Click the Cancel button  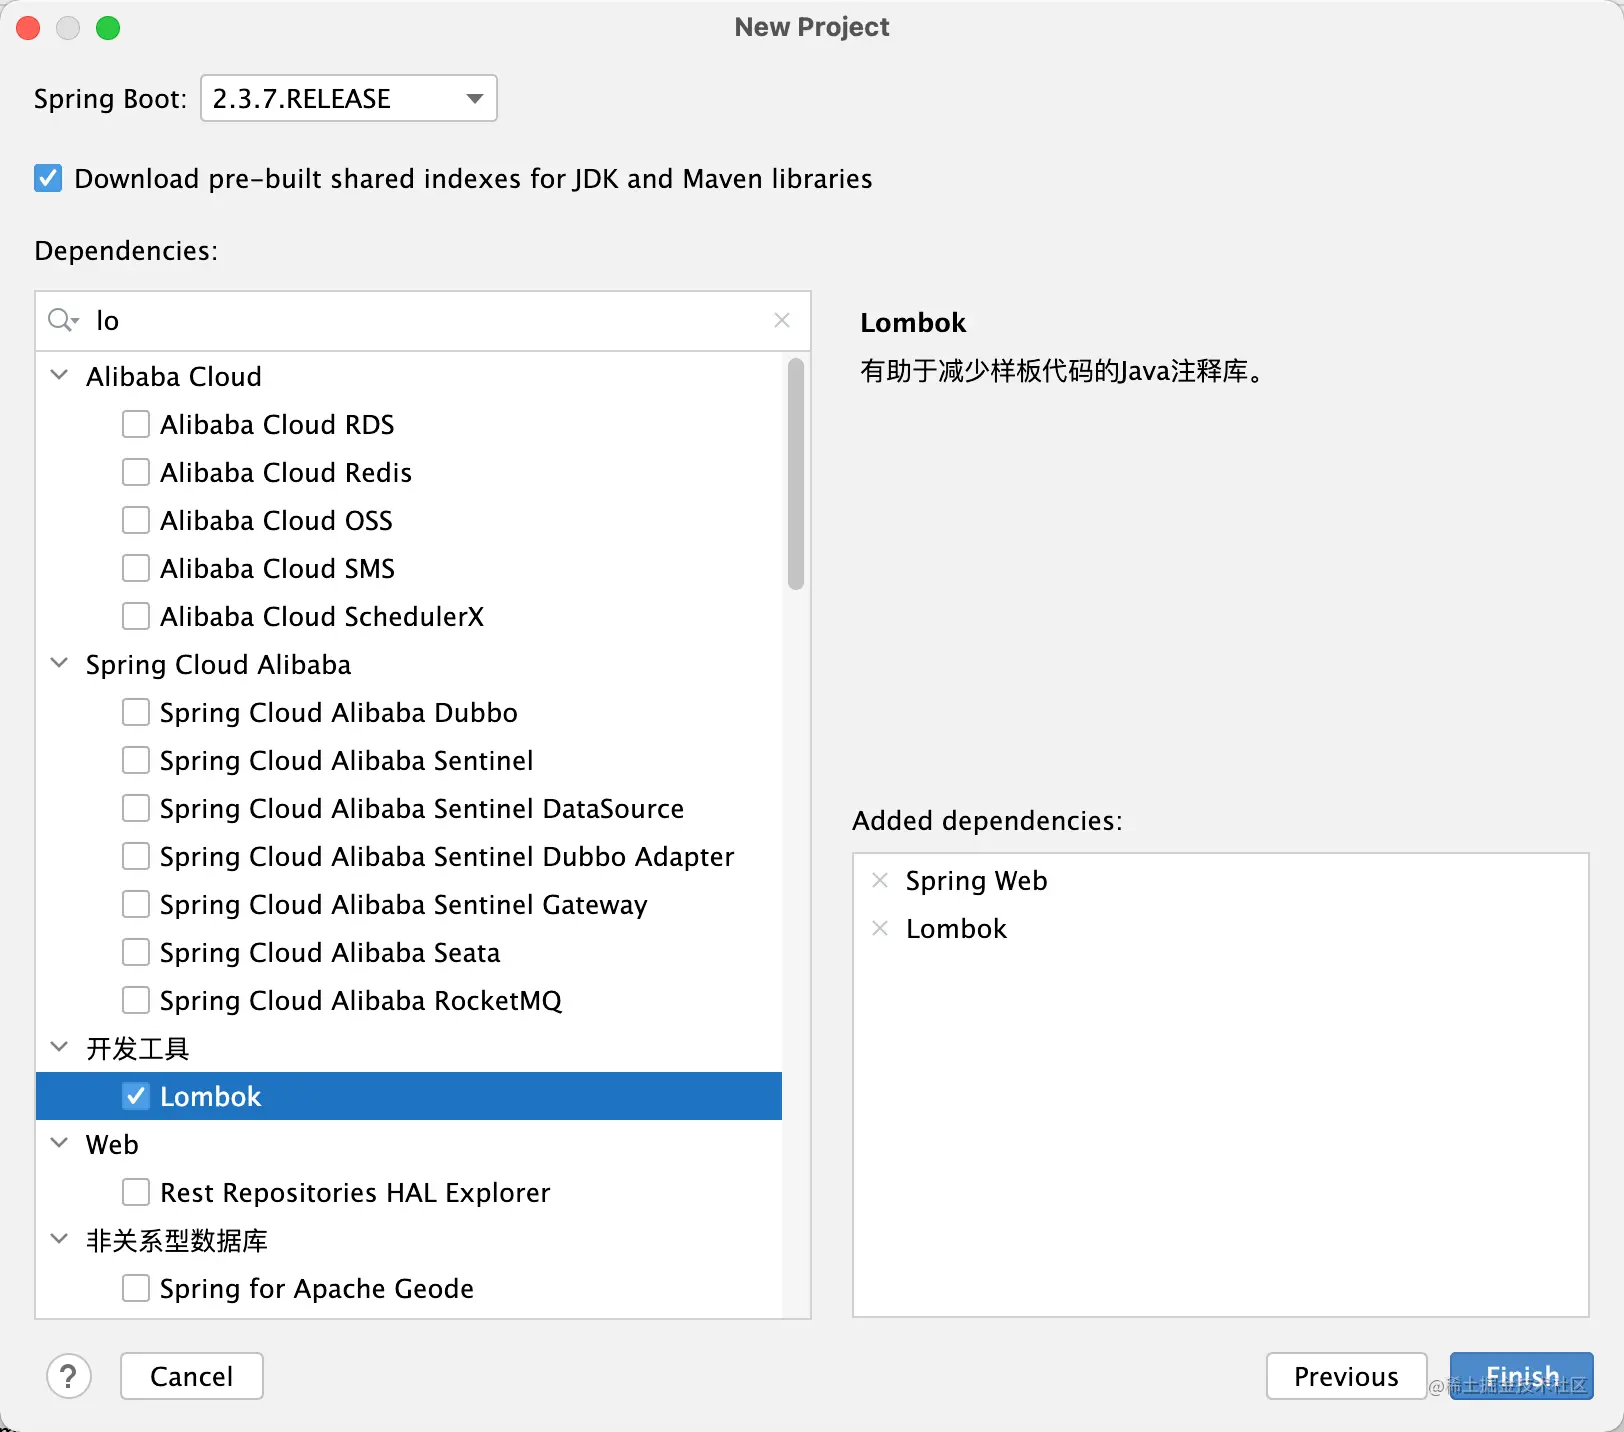[192, 1376]
